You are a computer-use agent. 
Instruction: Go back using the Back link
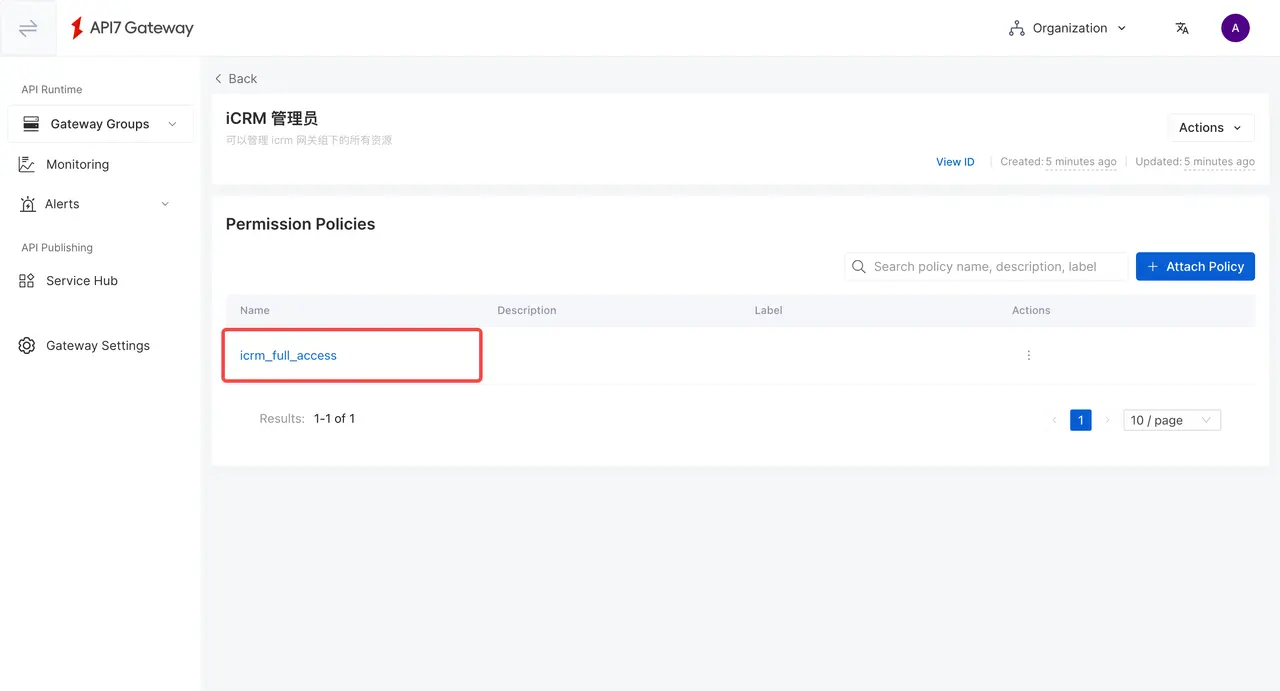pyautogui.click(x=236, y=79)
